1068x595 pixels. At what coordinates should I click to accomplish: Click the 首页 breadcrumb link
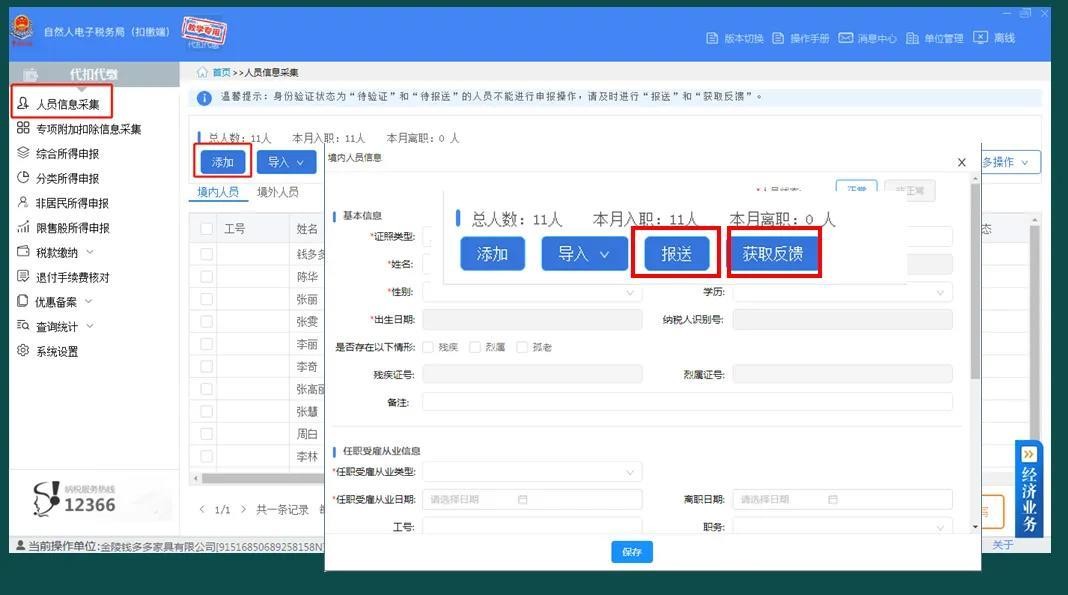[x=221, y=73]
